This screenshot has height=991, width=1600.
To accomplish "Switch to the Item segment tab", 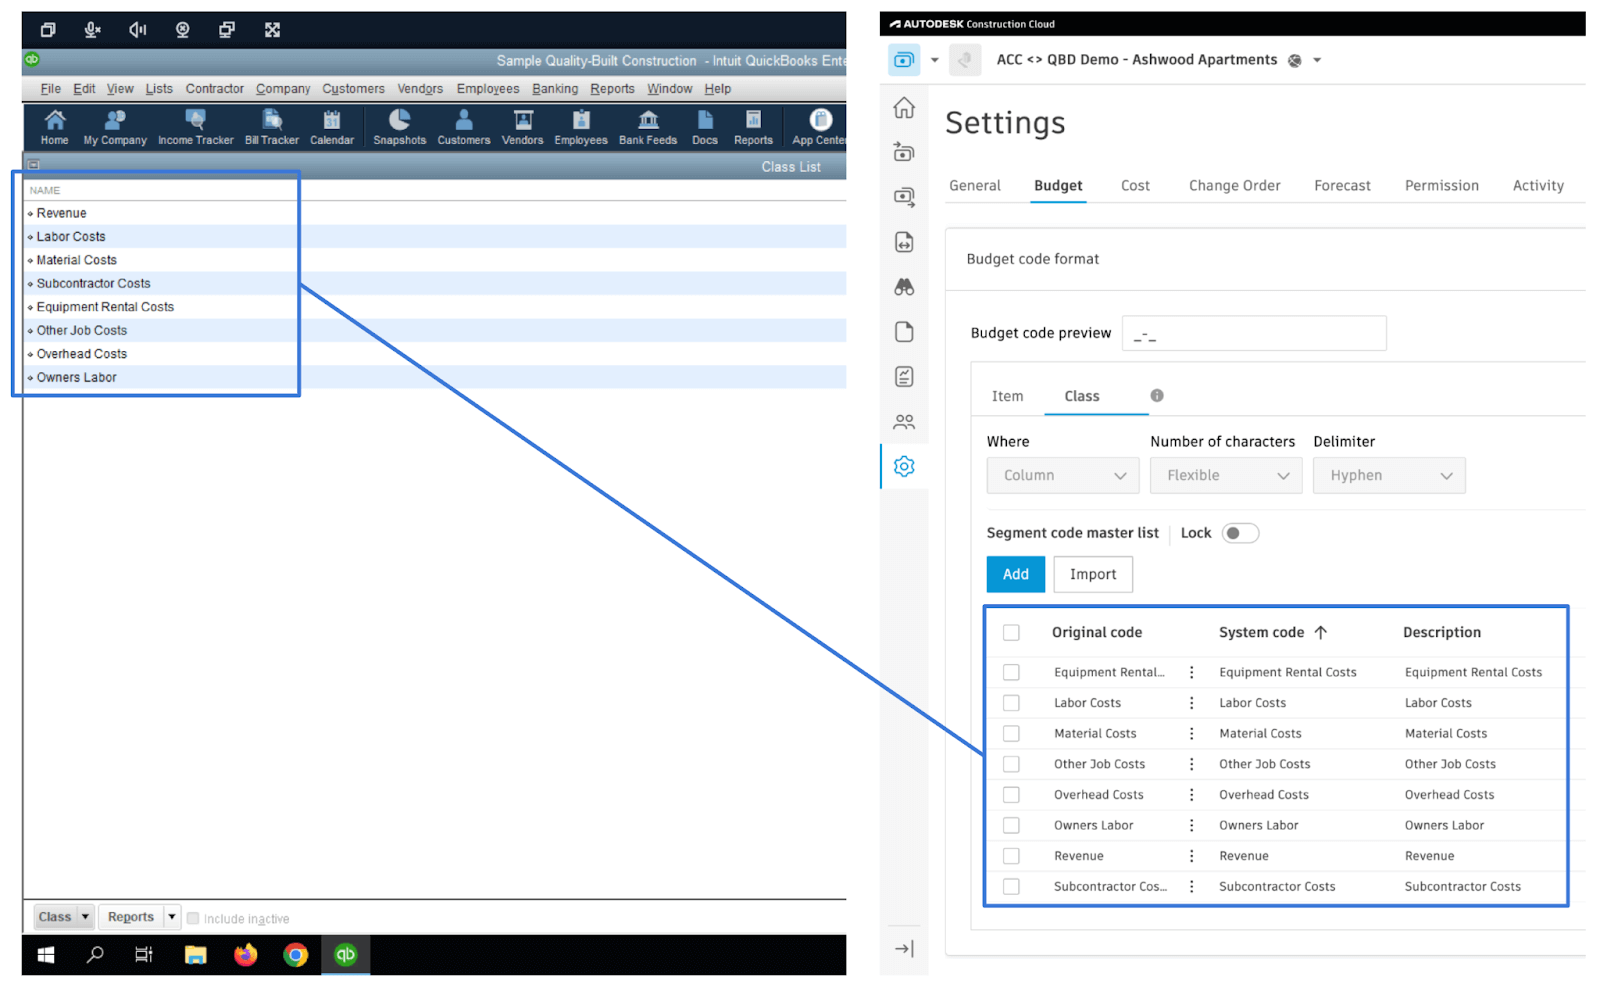I will tap(1007, 397).
